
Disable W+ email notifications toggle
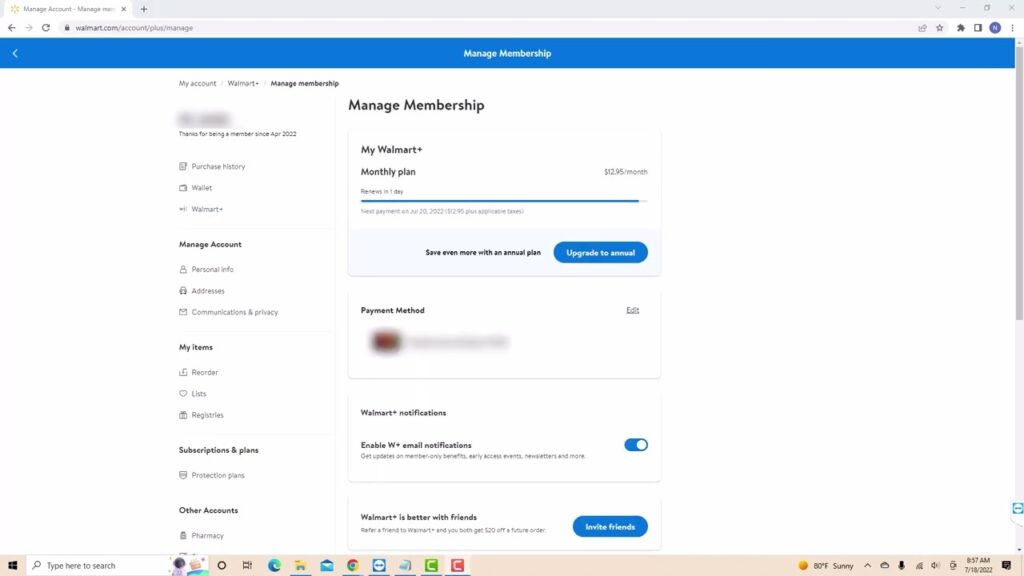coord(635,445)
